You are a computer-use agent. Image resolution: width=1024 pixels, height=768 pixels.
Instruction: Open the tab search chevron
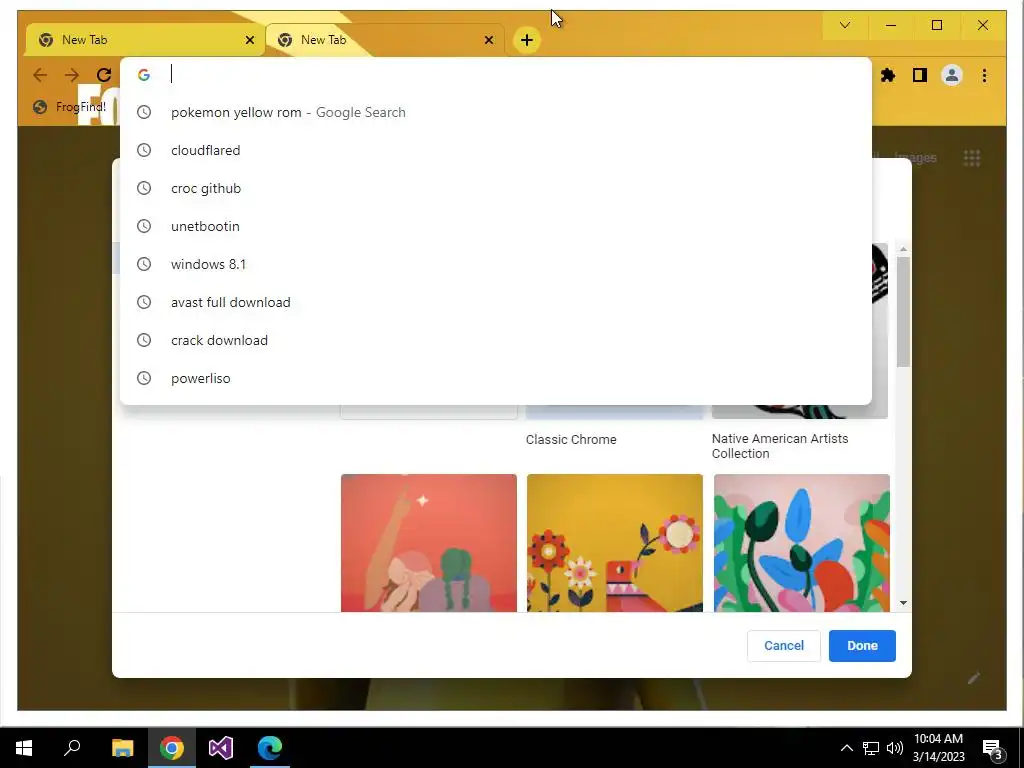click(844, 25)
